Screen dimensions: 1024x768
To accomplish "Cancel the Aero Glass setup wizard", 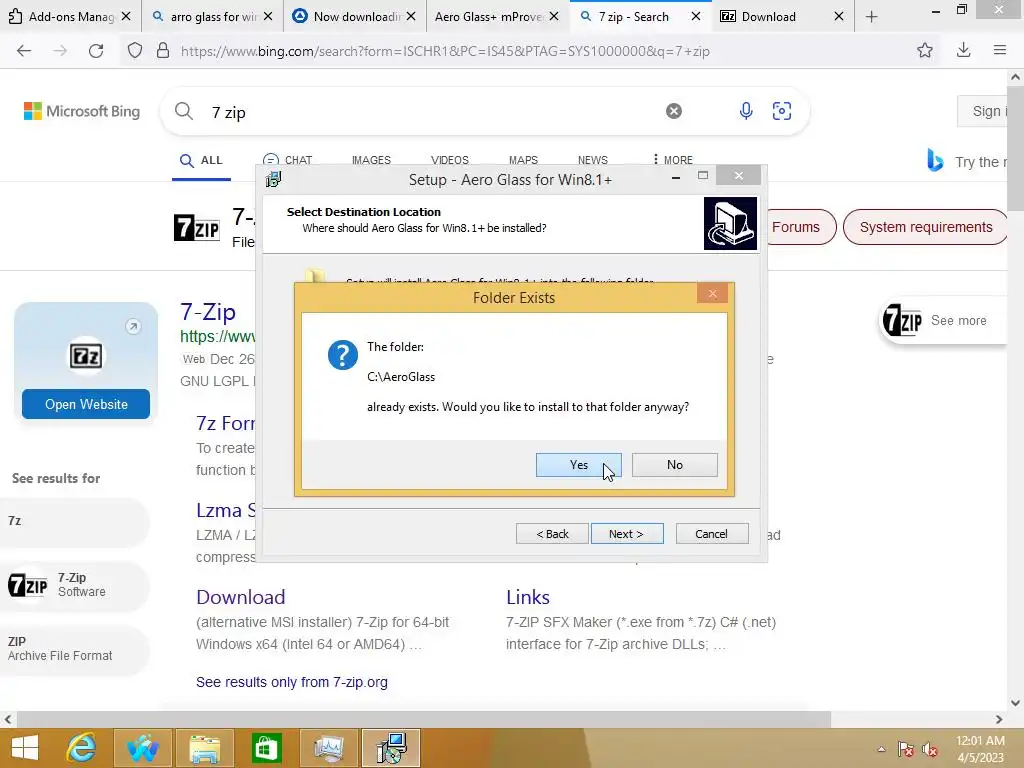I will click(x=712, y=534).
